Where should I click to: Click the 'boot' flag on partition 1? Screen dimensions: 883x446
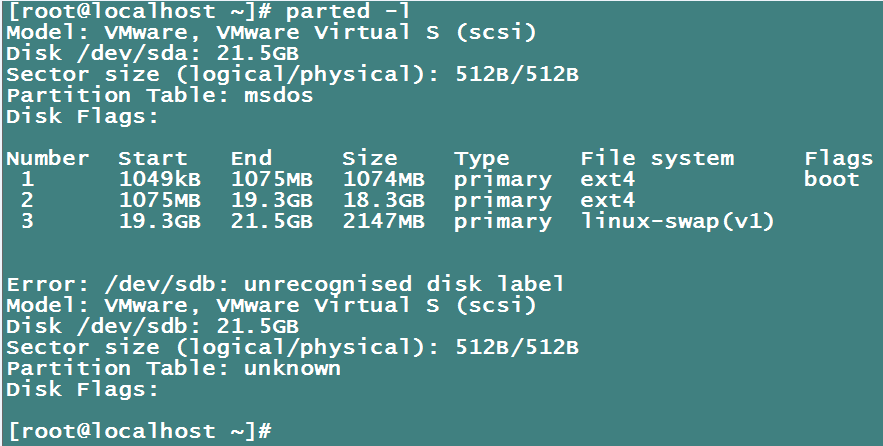click(831, 179)
